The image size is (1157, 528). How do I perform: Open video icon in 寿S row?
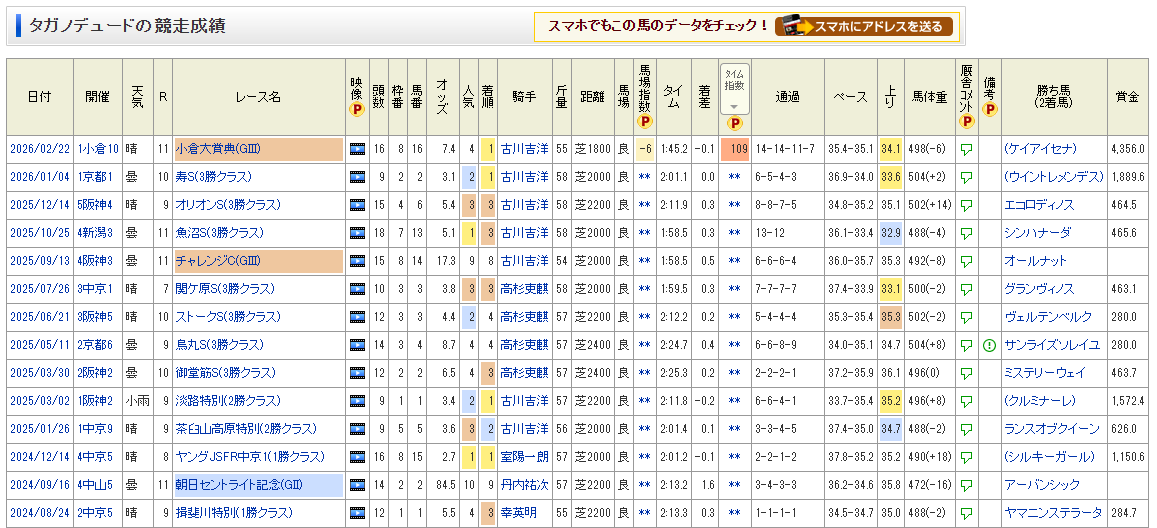click(x=357, y=177)
